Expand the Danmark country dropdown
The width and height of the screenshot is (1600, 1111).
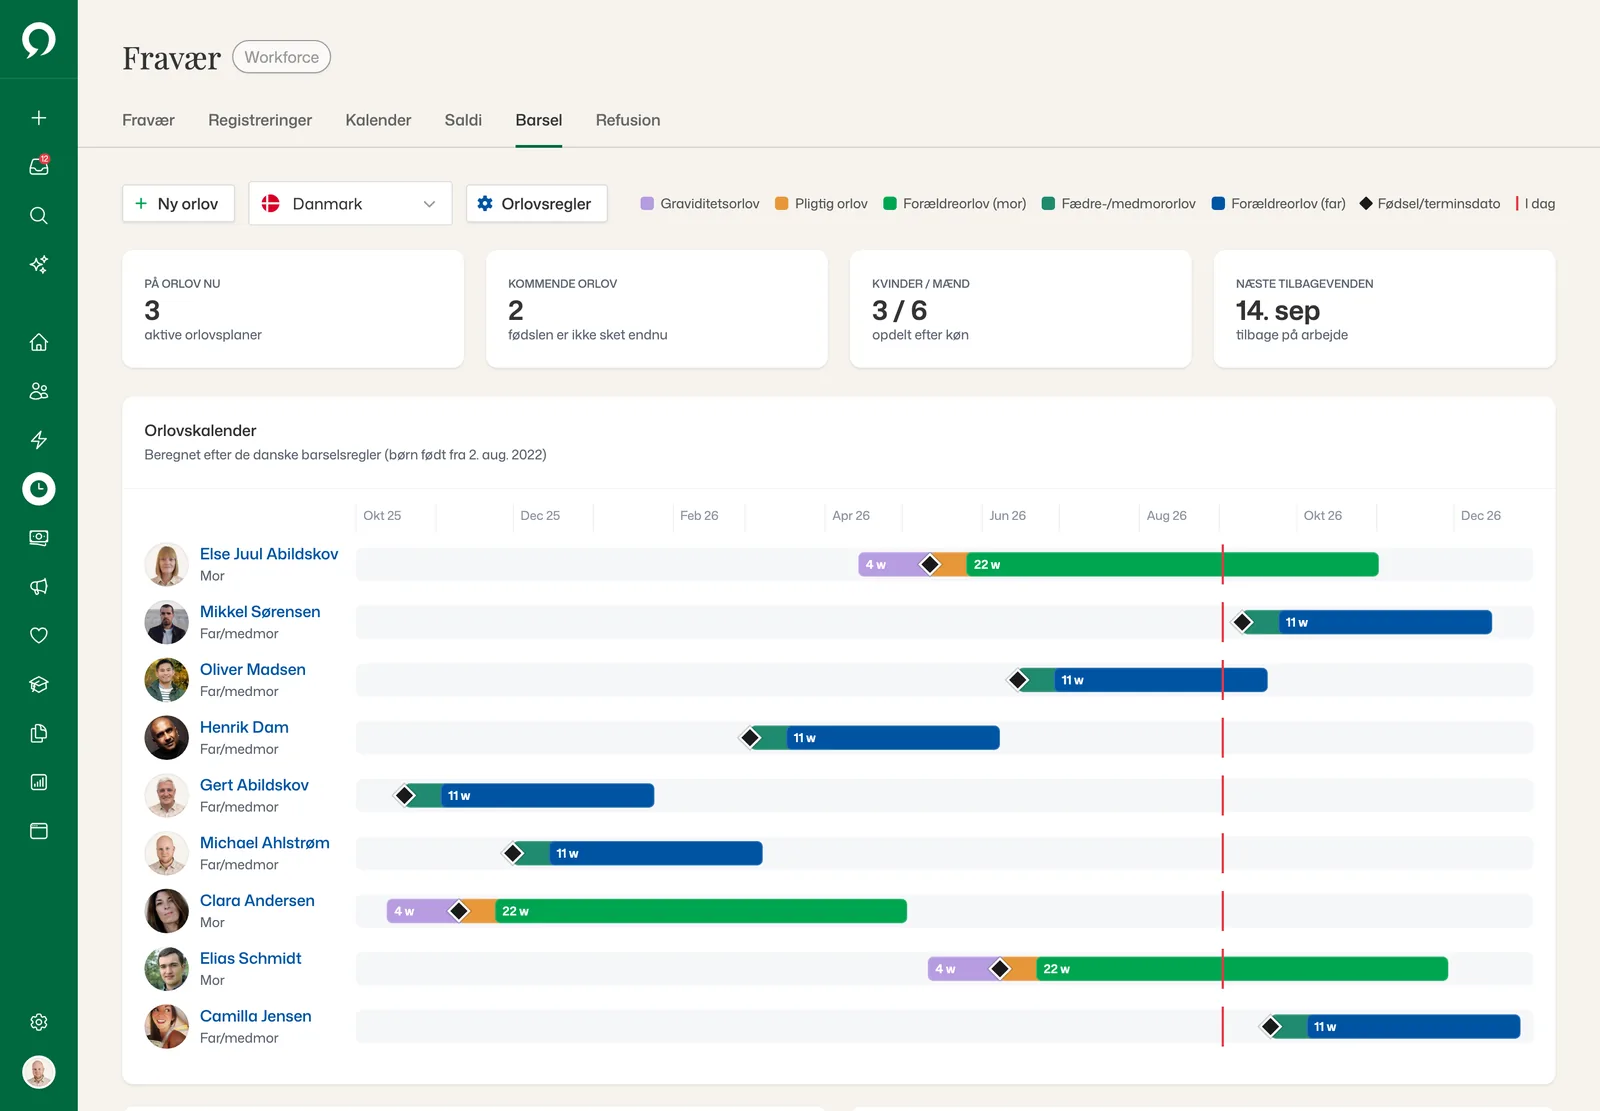tap(350, 203)
